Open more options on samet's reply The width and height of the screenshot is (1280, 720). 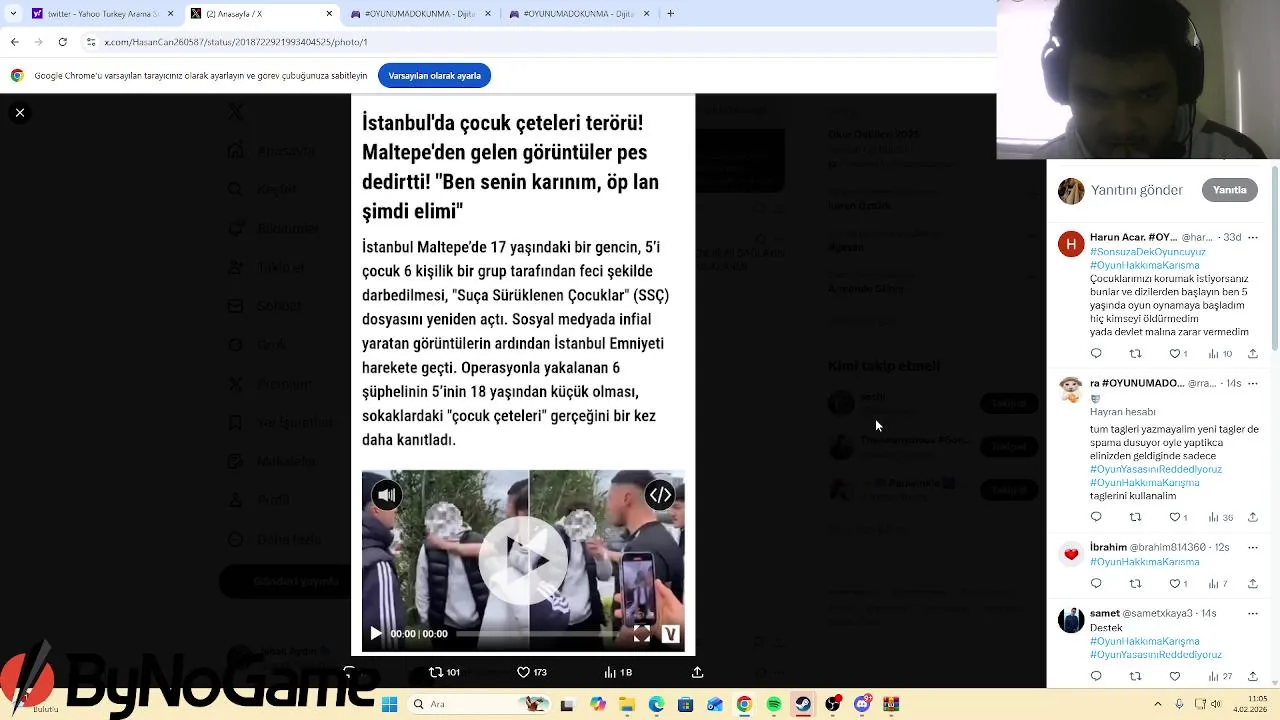(x=1252, y=613)
